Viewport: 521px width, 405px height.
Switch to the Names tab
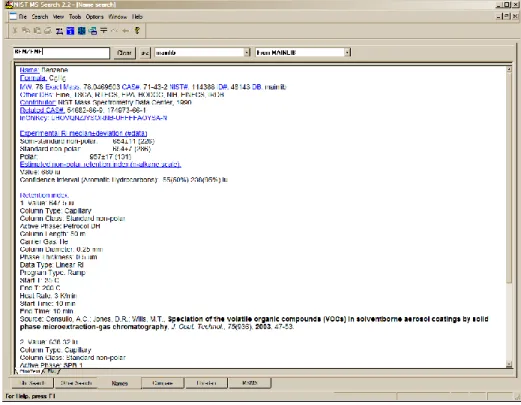click(x=120, y=383)
